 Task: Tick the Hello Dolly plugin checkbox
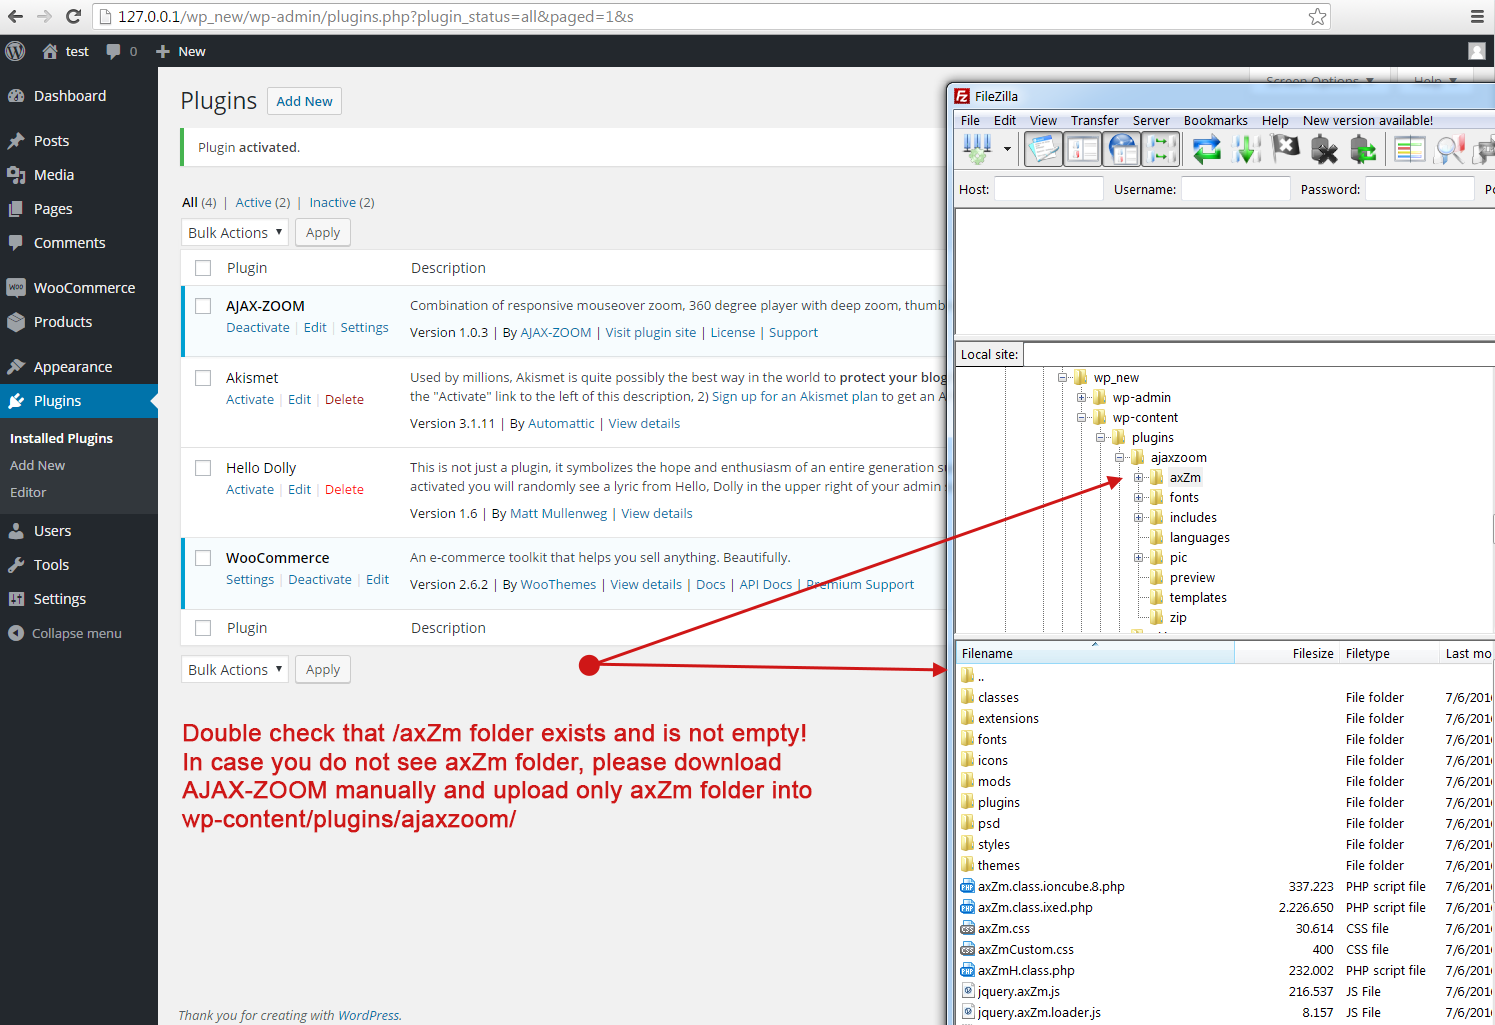tap(203, 468)
